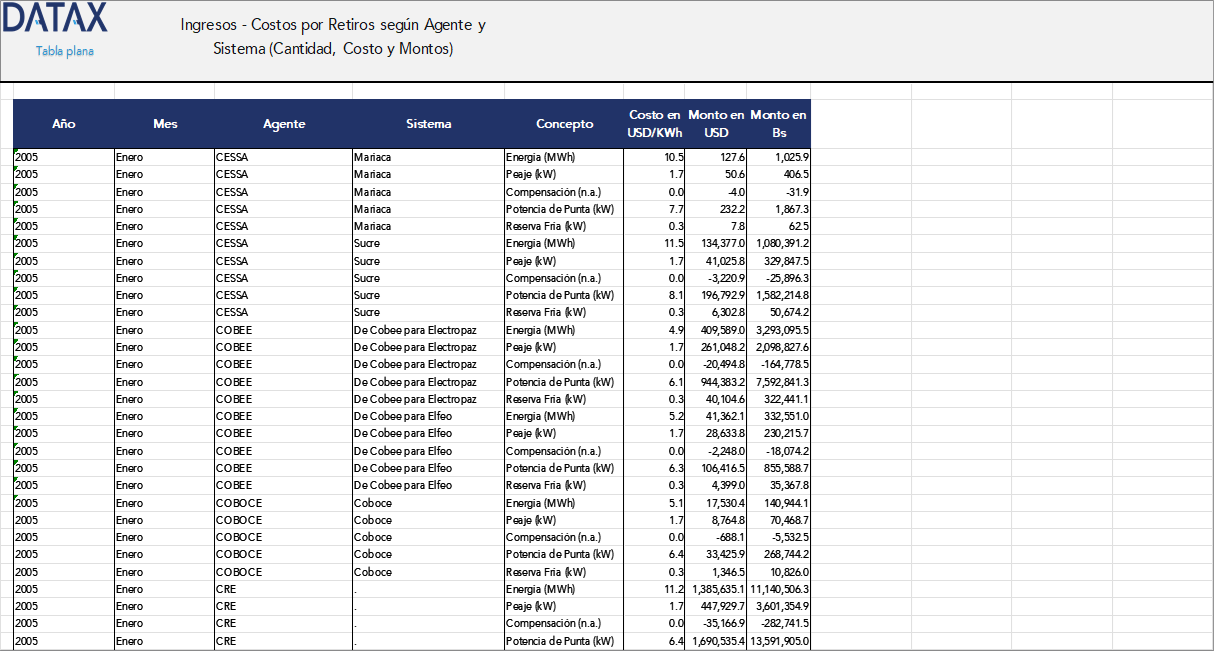This screenshot has width=1214, height=651.
Task: Click the Costo en USD/KWh header
Action: point(655,124)
